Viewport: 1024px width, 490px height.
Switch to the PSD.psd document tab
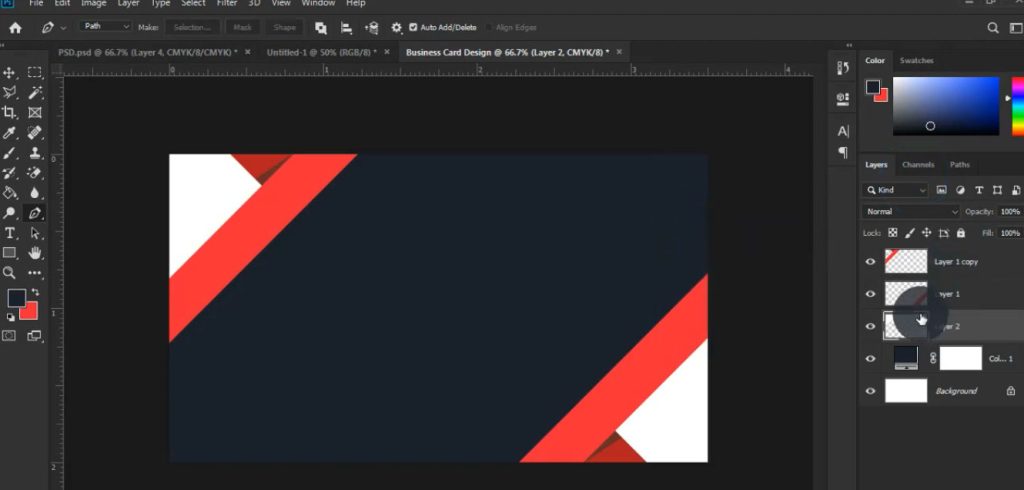tap(148, 52)
